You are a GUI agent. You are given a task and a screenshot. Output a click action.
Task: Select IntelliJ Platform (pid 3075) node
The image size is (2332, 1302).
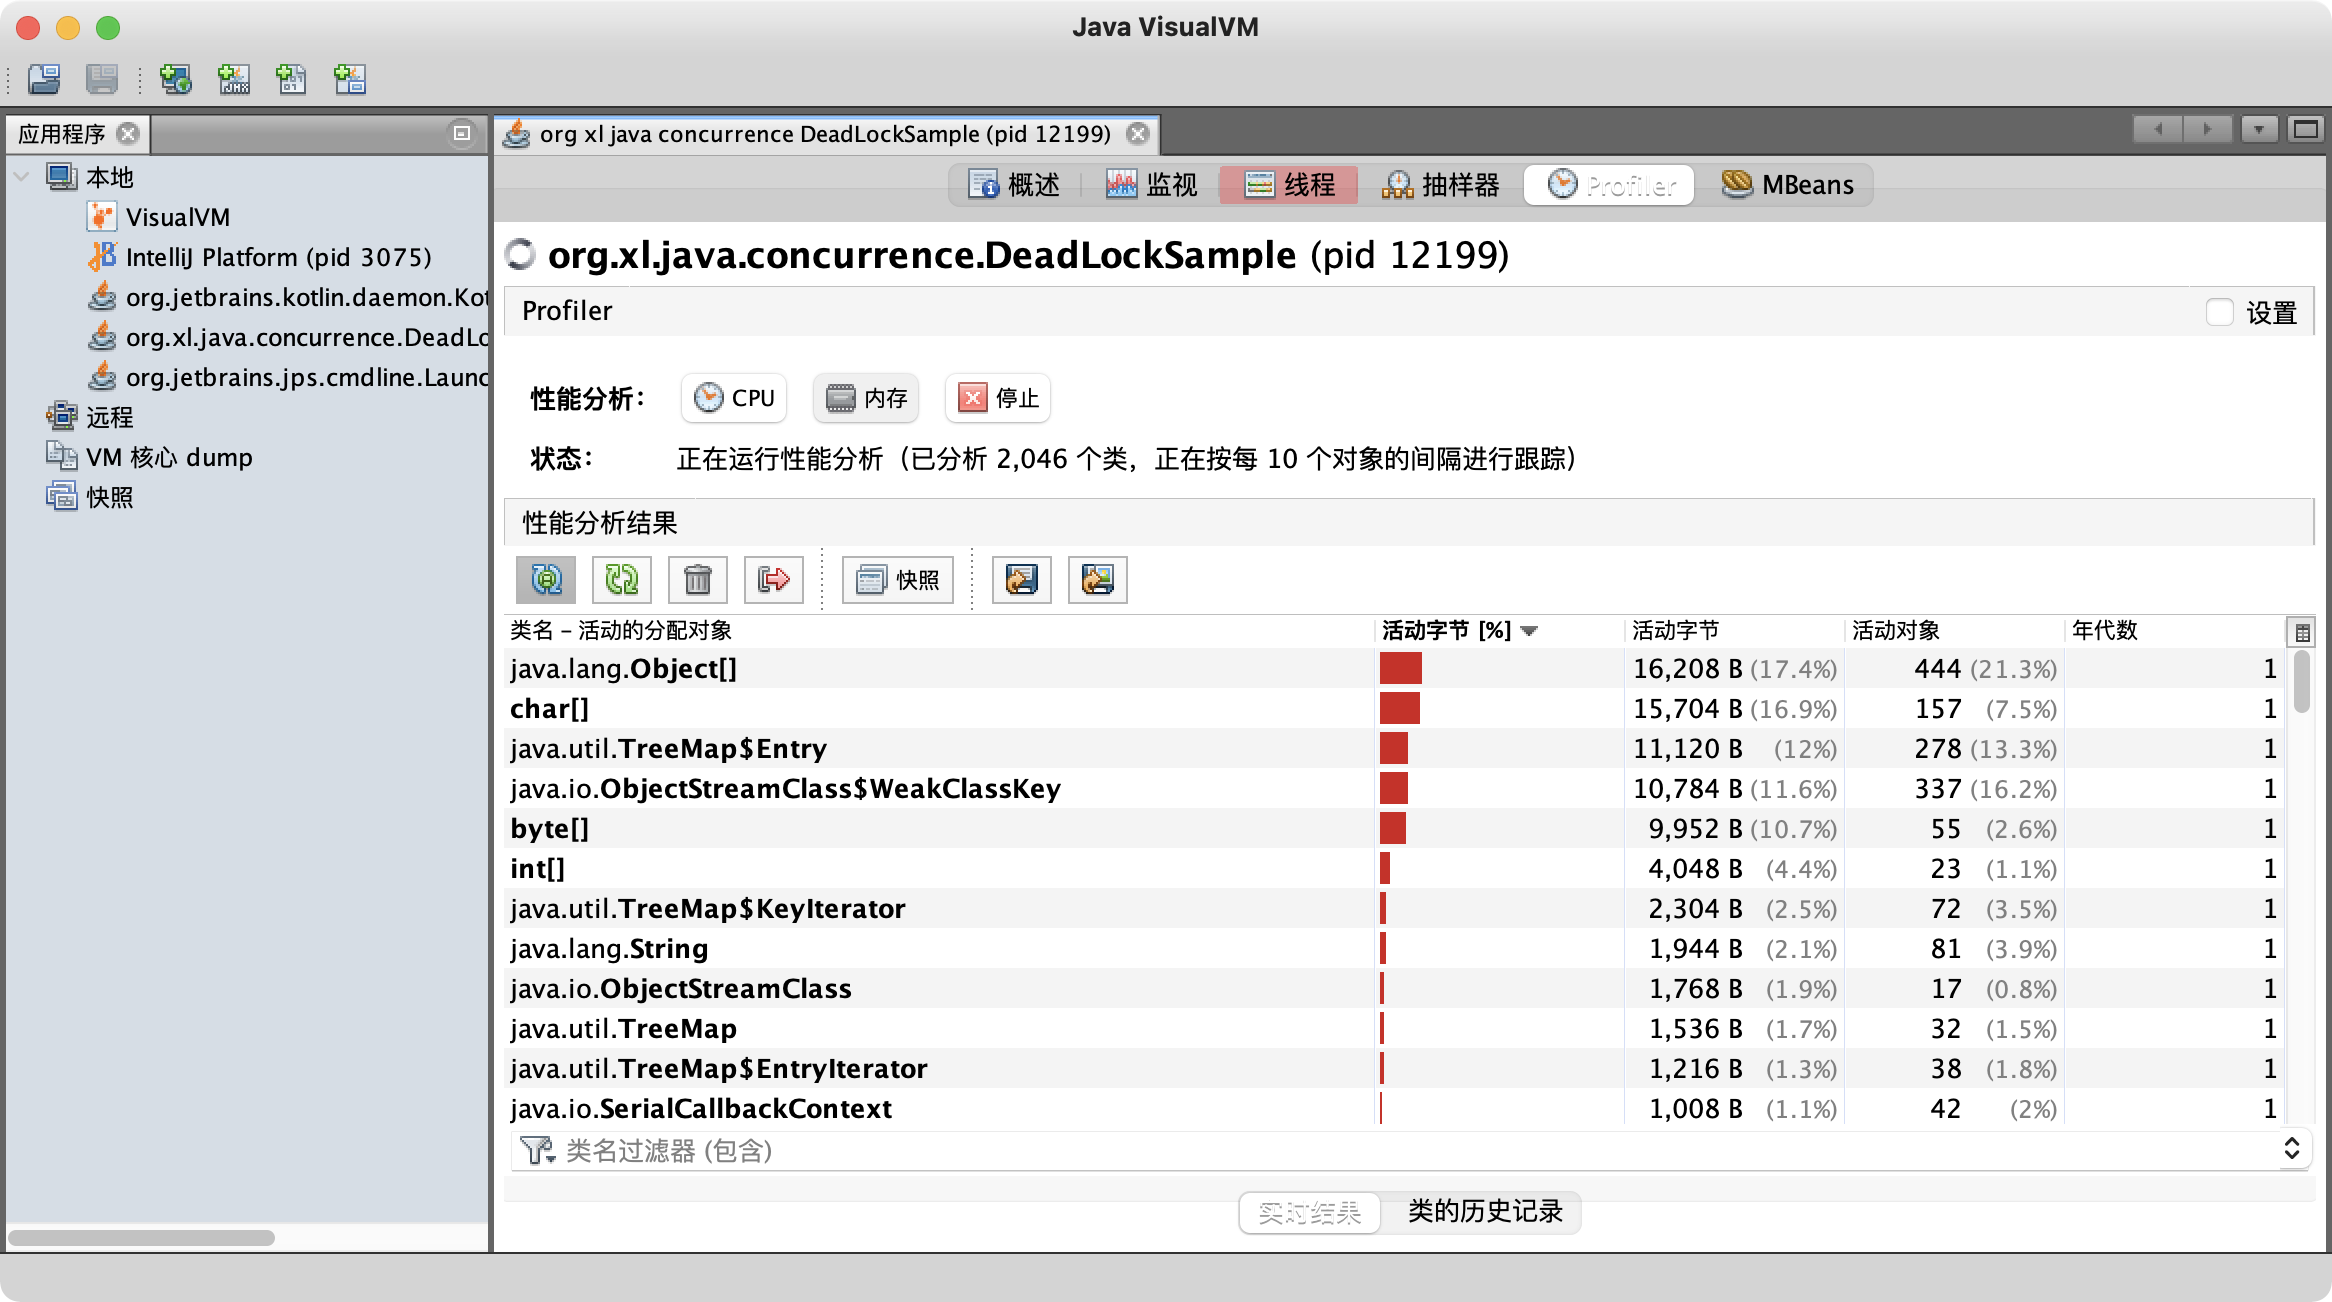260,257
